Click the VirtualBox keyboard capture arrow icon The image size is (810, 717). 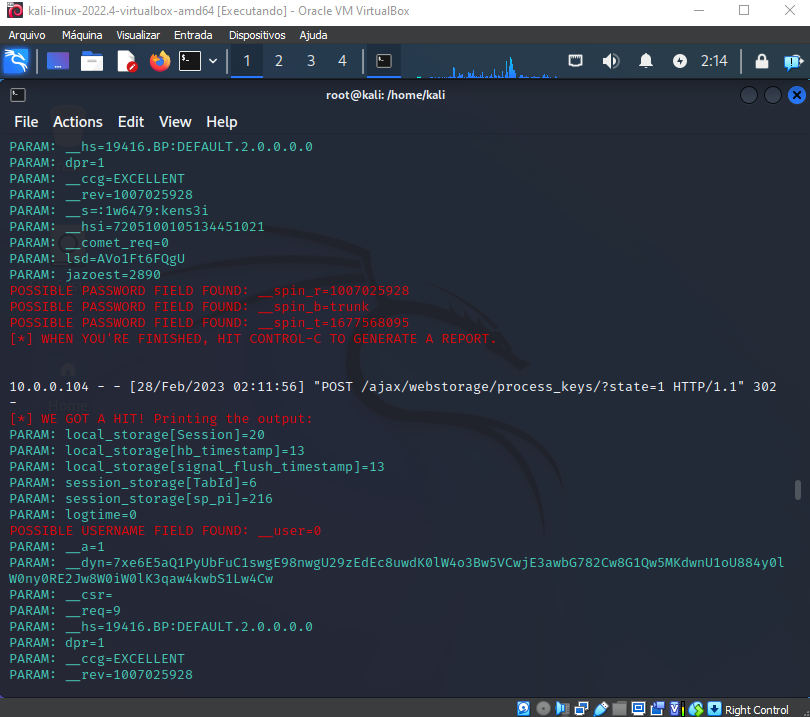(714, 709)
